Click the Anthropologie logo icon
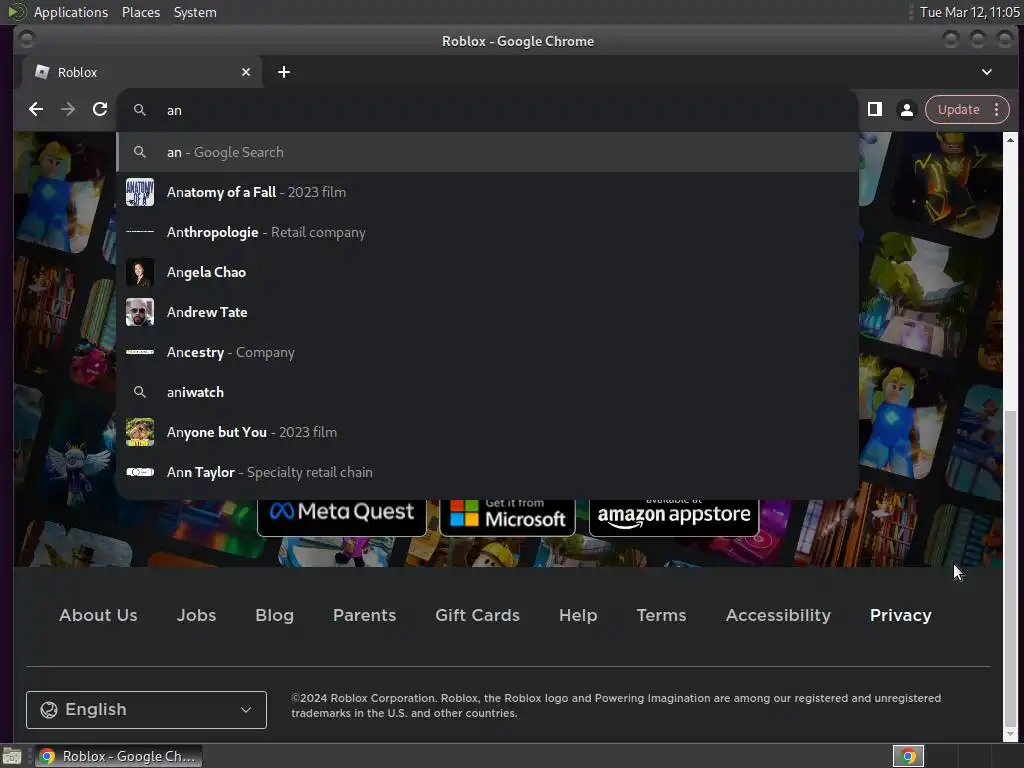The height and width of the screenshot is (768, 1024). point(140,232)
